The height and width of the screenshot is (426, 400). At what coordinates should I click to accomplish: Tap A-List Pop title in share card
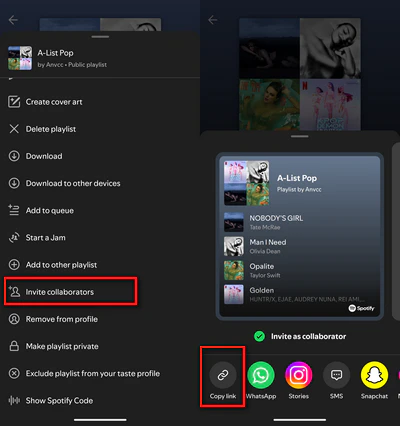(x=297, y=178)
